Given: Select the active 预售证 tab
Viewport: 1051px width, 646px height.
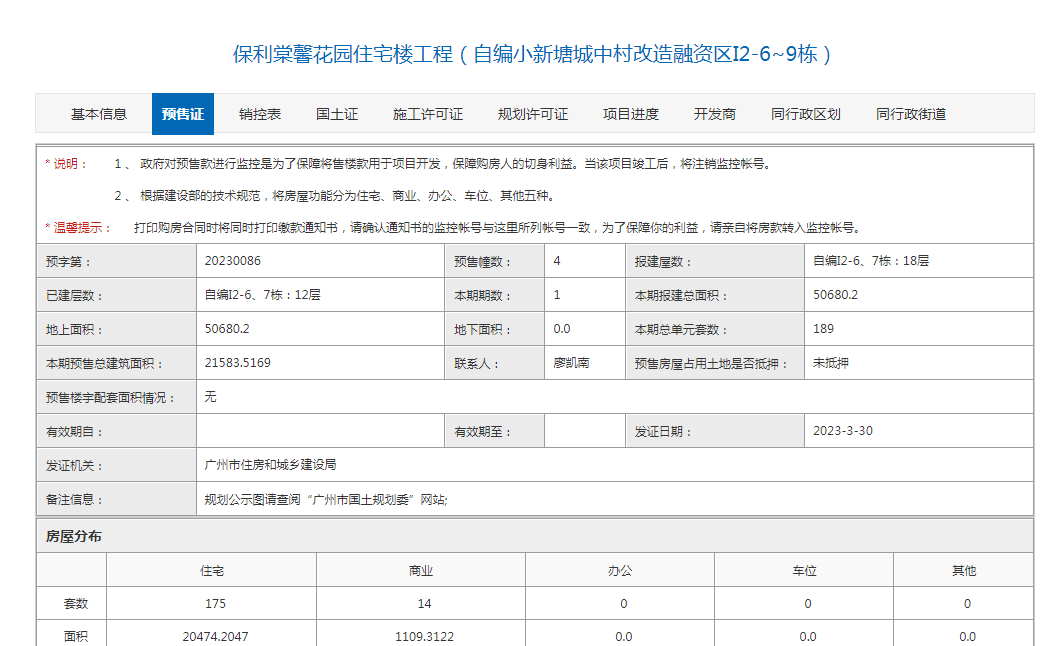Looking at the screenshot, I should [181, 113].
